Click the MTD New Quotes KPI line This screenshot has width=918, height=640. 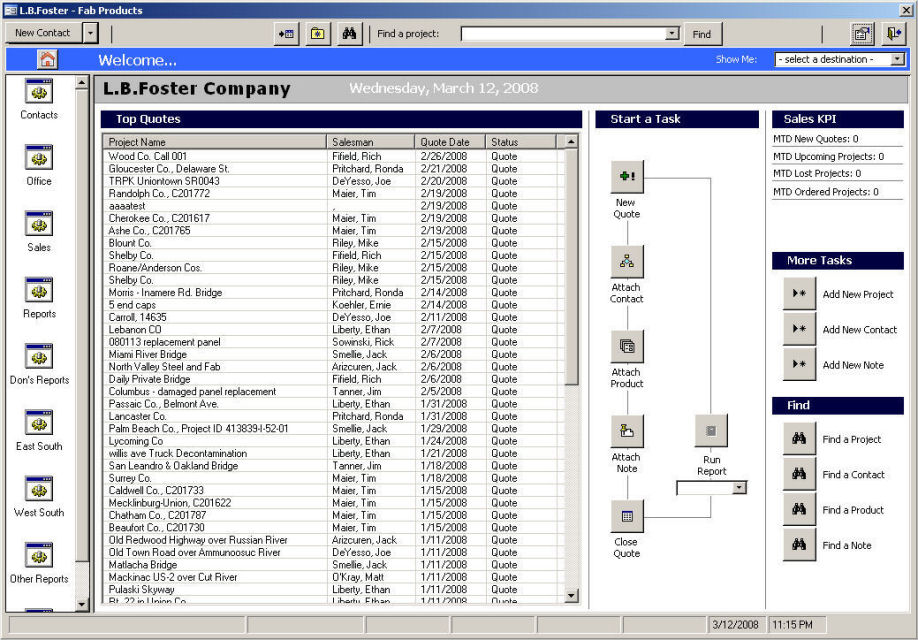pos(816,139)
